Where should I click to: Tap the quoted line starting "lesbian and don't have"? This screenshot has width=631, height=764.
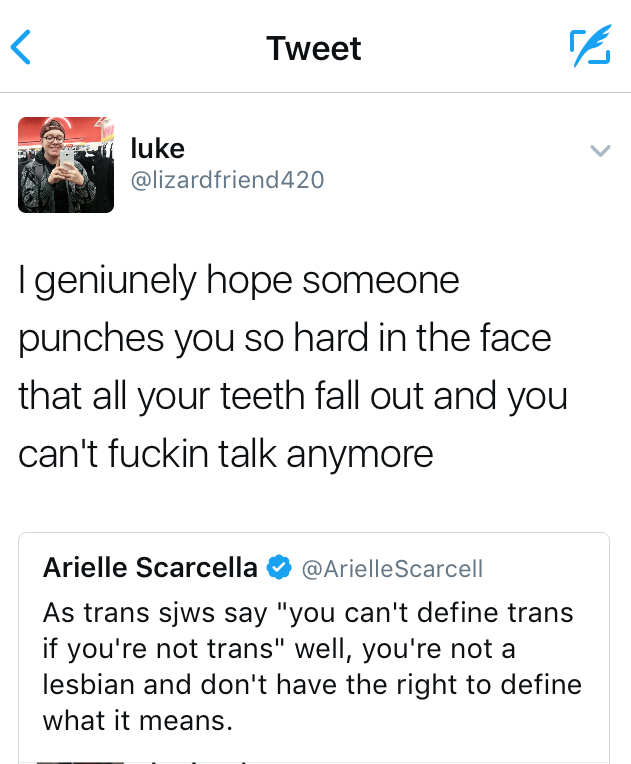tap(312, 684)
